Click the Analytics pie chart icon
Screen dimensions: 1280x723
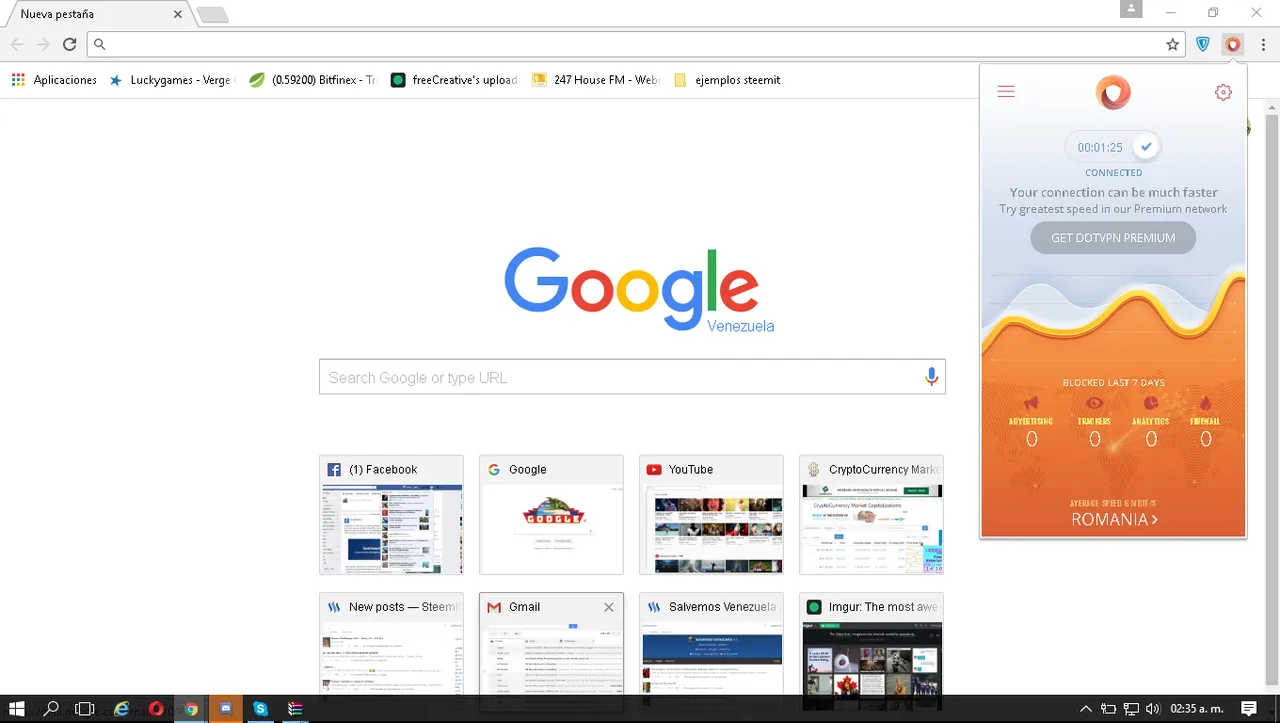click(x=1150, y=403)
